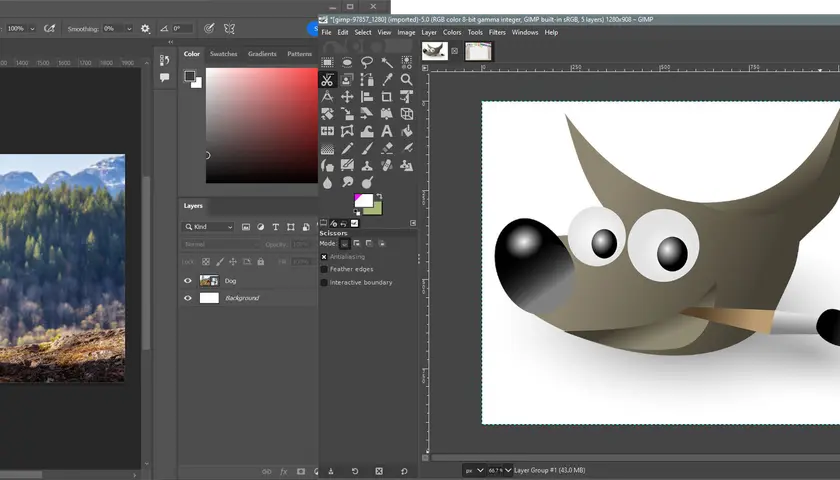Switch to the Swatches tab in Photoshop
Viewport: 840px width, 480px height.
(223, 54)
